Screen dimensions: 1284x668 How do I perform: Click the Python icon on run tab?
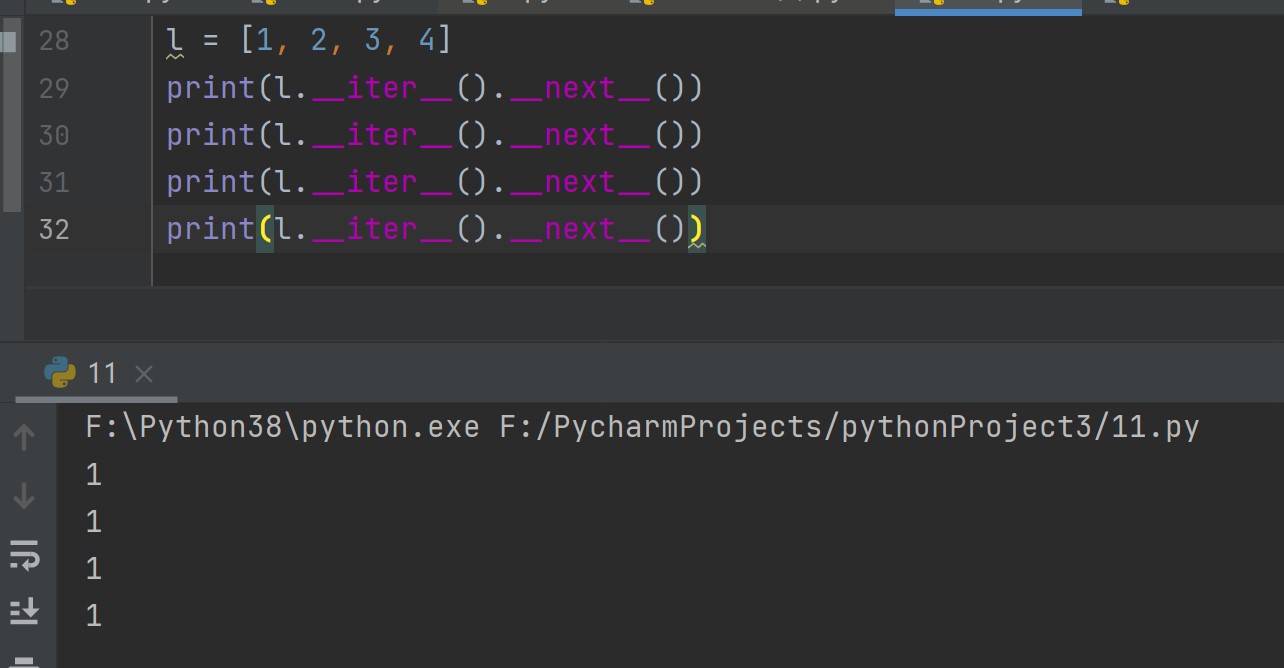pyautogui.click(x=60, y=373)
